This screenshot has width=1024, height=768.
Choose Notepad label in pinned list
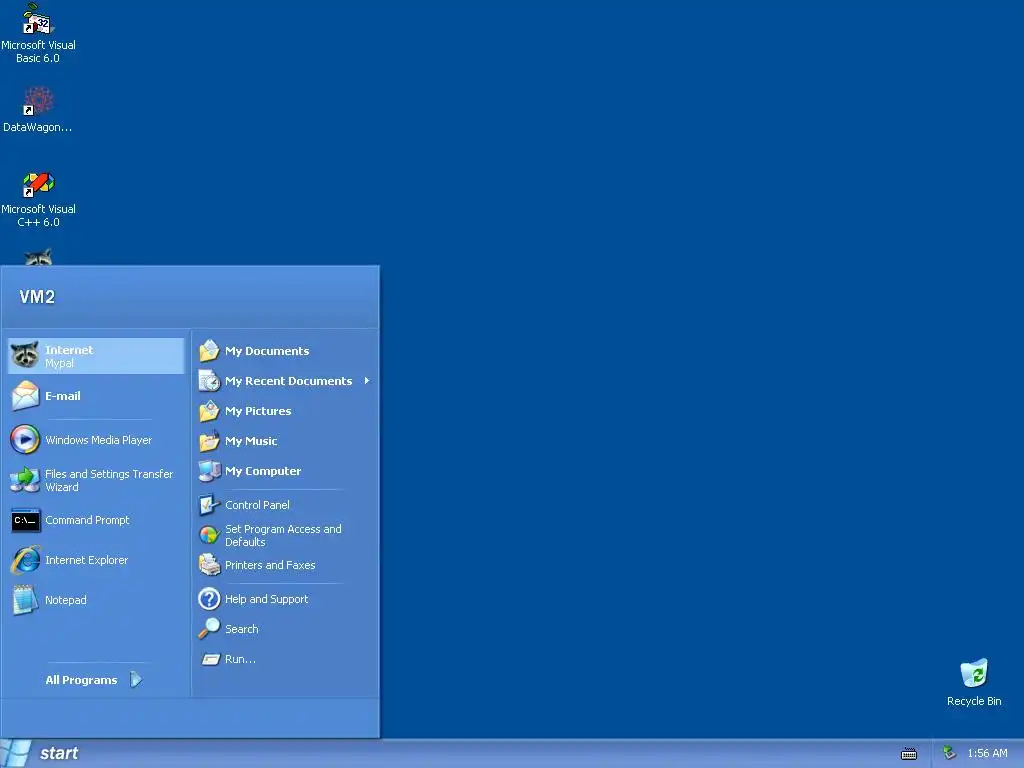pyautogui.click(x=65, y=600)
